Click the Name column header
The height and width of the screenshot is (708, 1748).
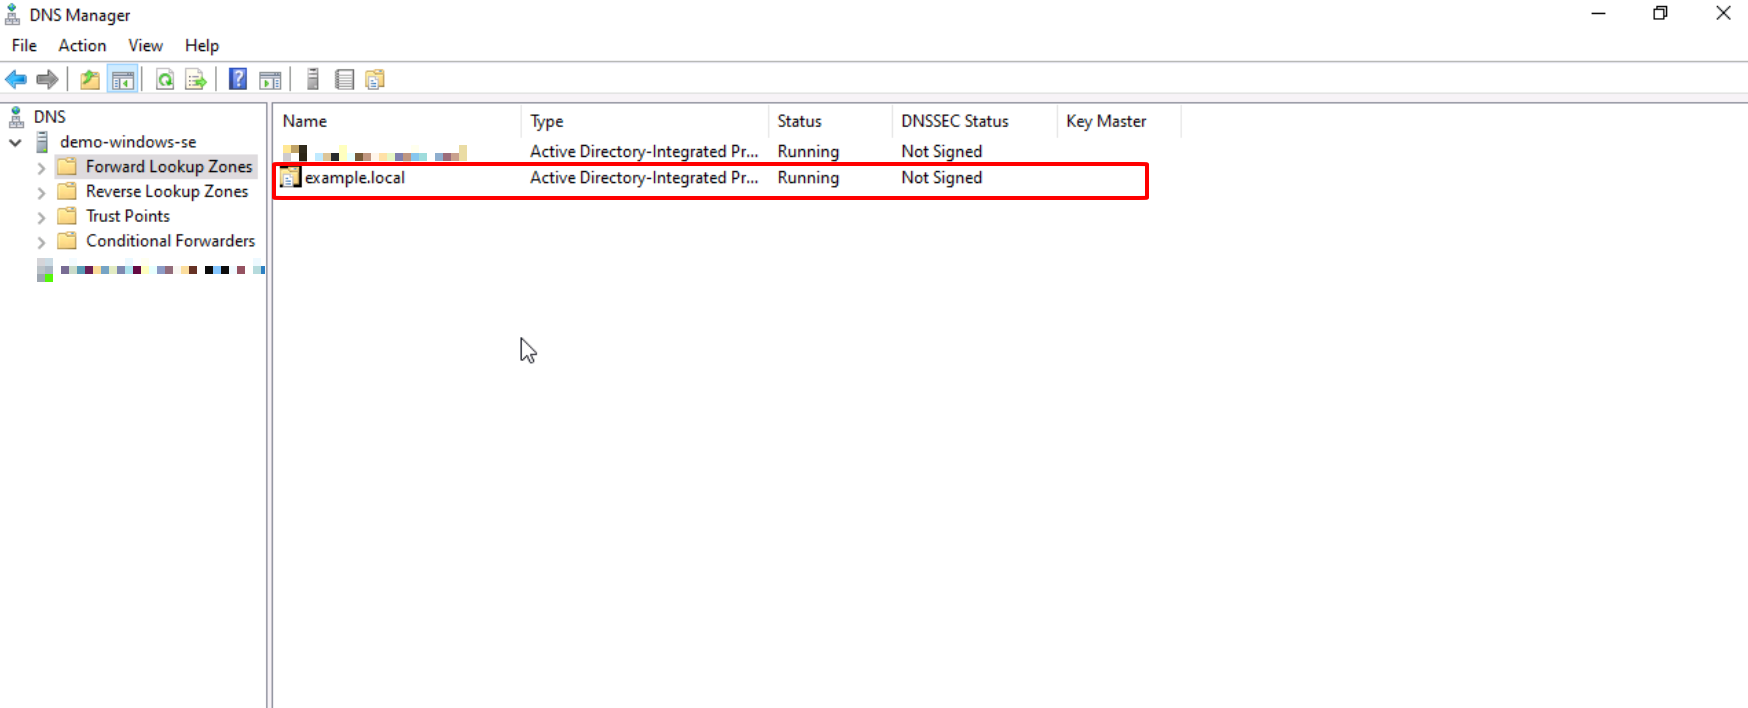[304, 121]
